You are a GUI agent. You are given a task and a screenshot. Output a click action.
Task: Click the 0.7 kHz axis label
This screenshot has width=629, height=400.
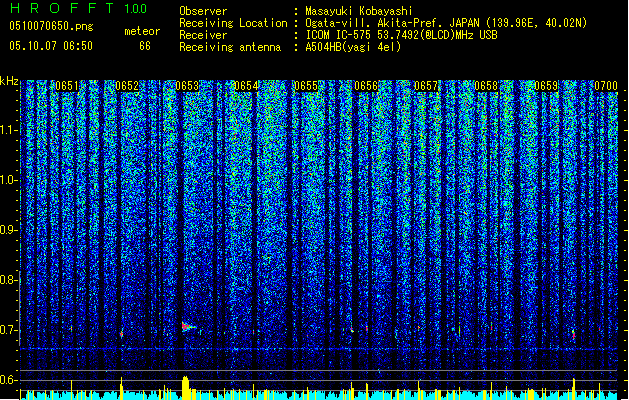point(9,330)
